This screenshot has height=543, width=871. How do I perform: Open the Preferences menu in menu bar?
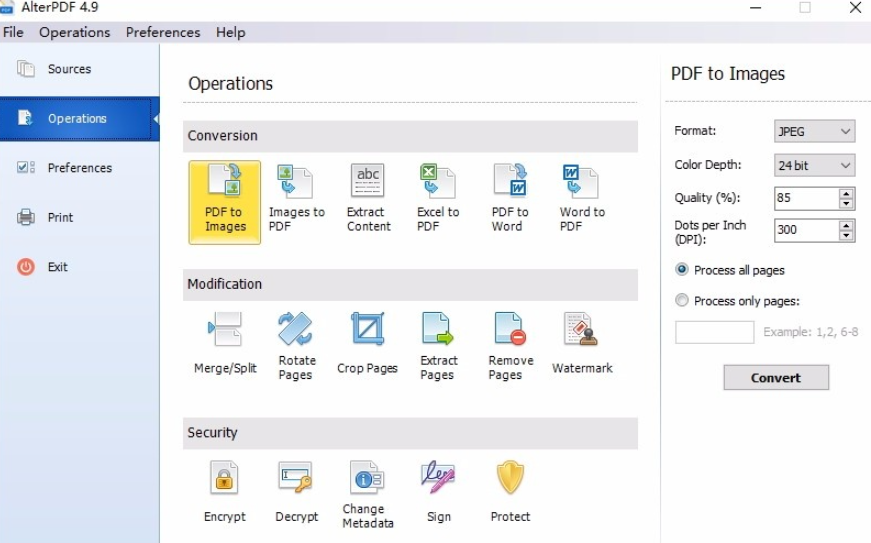pos(163,32)
